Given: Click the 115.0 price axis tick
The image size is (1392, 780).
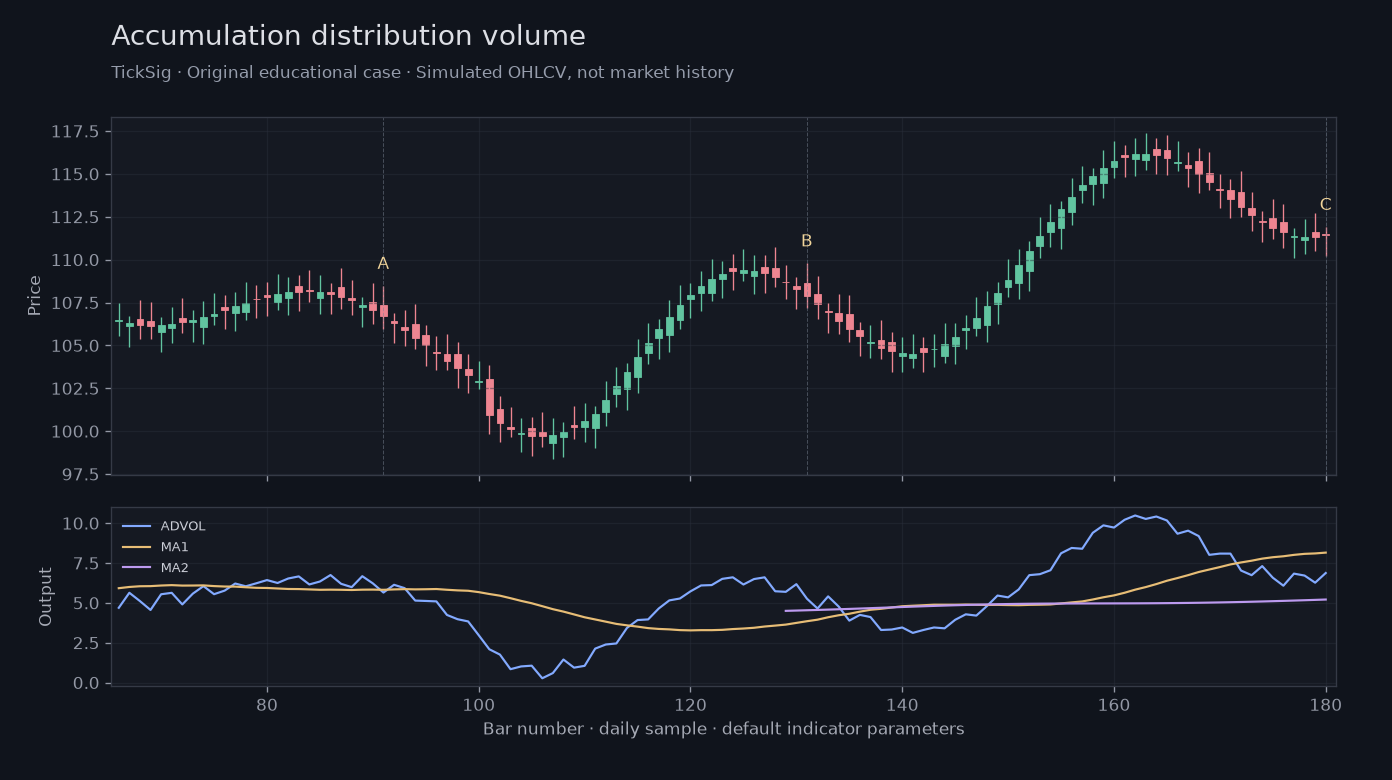Looking at the screenshot, I should point(76,175).
